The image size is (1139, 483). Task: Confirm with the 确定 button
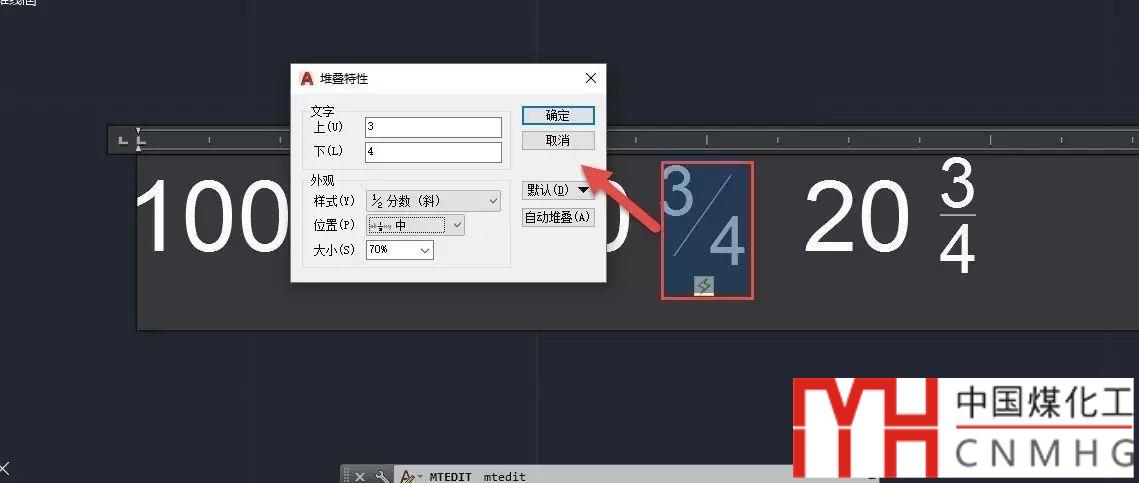pyautogui.click(x=558, y=115)
